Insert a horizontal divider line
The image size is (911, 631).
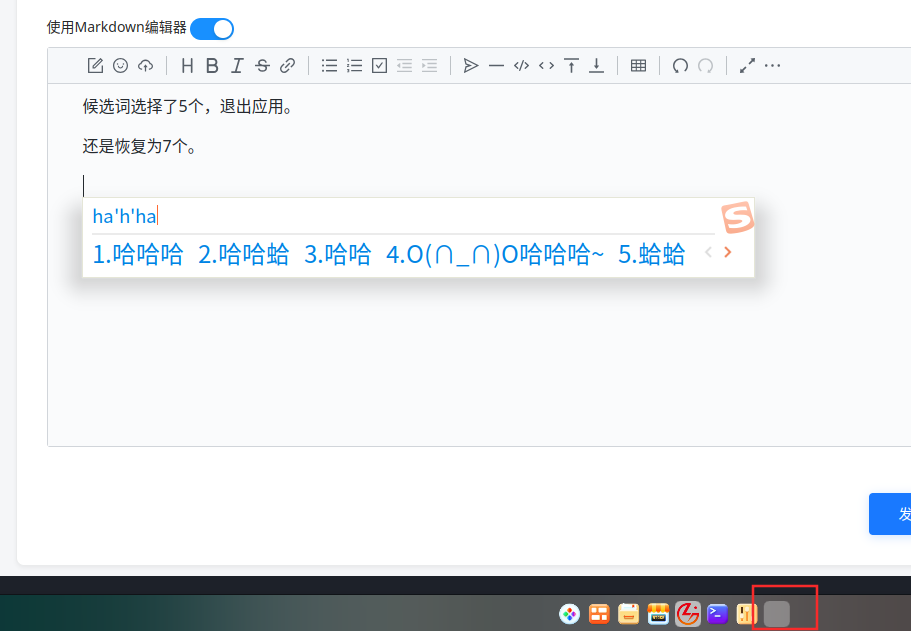coord(496,66)
